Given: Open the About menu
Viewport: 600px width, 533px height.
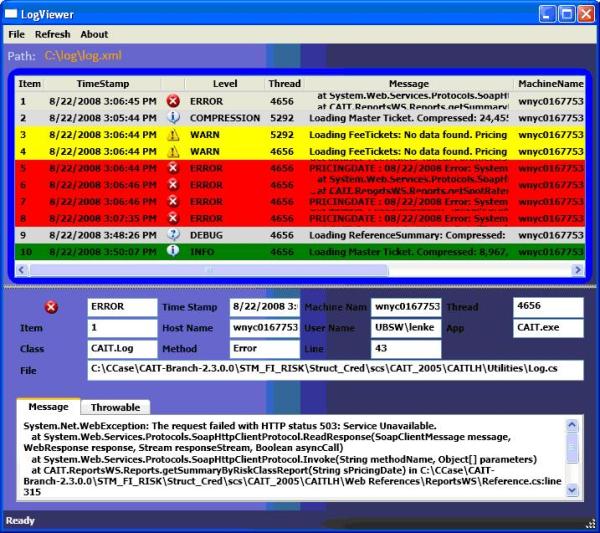Looking at the screenshot, I should (94, 34).
